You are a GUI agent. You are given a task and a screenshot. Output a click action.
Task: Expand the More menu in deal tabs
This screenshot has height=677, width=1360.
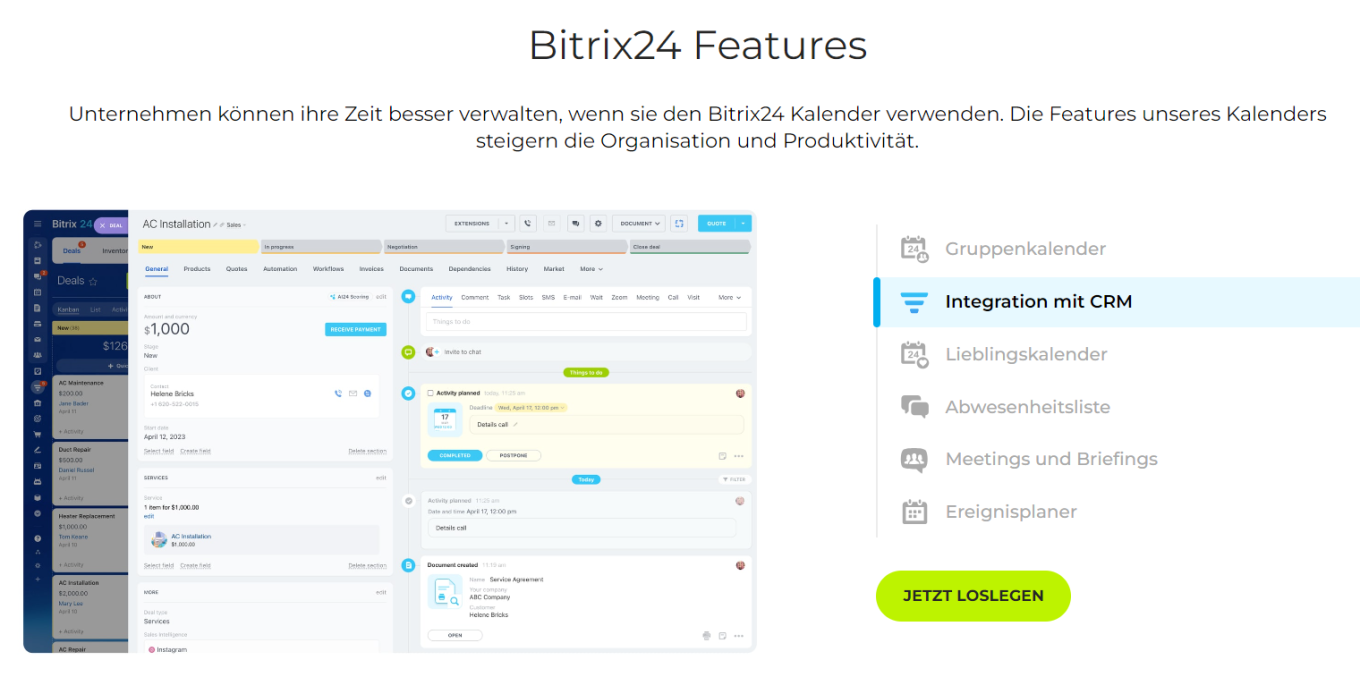tap(591, 269)
